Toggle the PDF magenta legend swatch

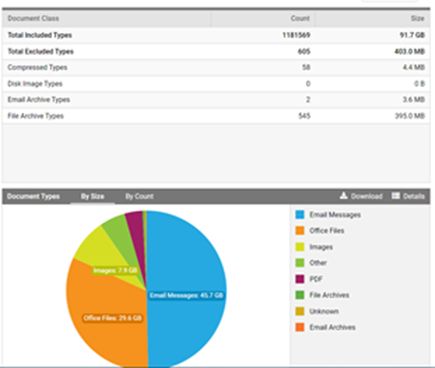(x=300, y=279)
